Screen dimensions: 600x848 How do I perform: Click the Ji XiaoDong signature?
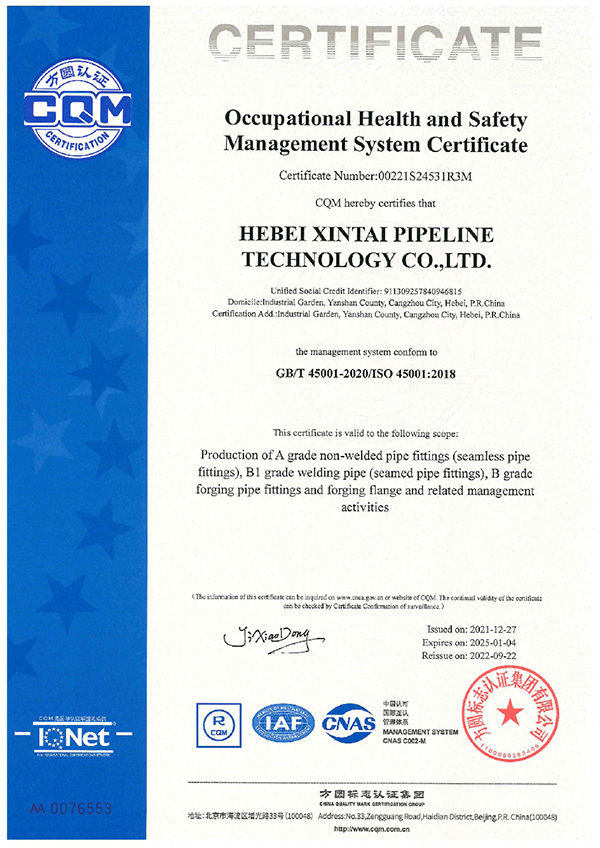(x=274, y=638)
